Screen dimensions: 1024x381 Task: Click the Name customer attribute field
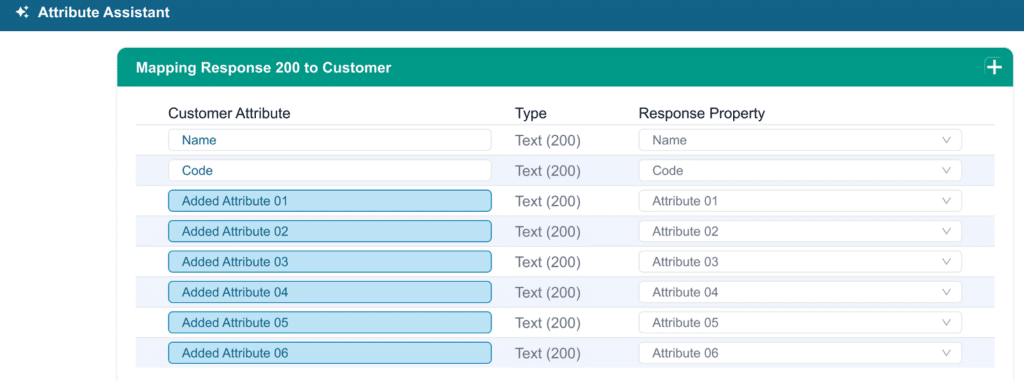(x=330, y=140)
